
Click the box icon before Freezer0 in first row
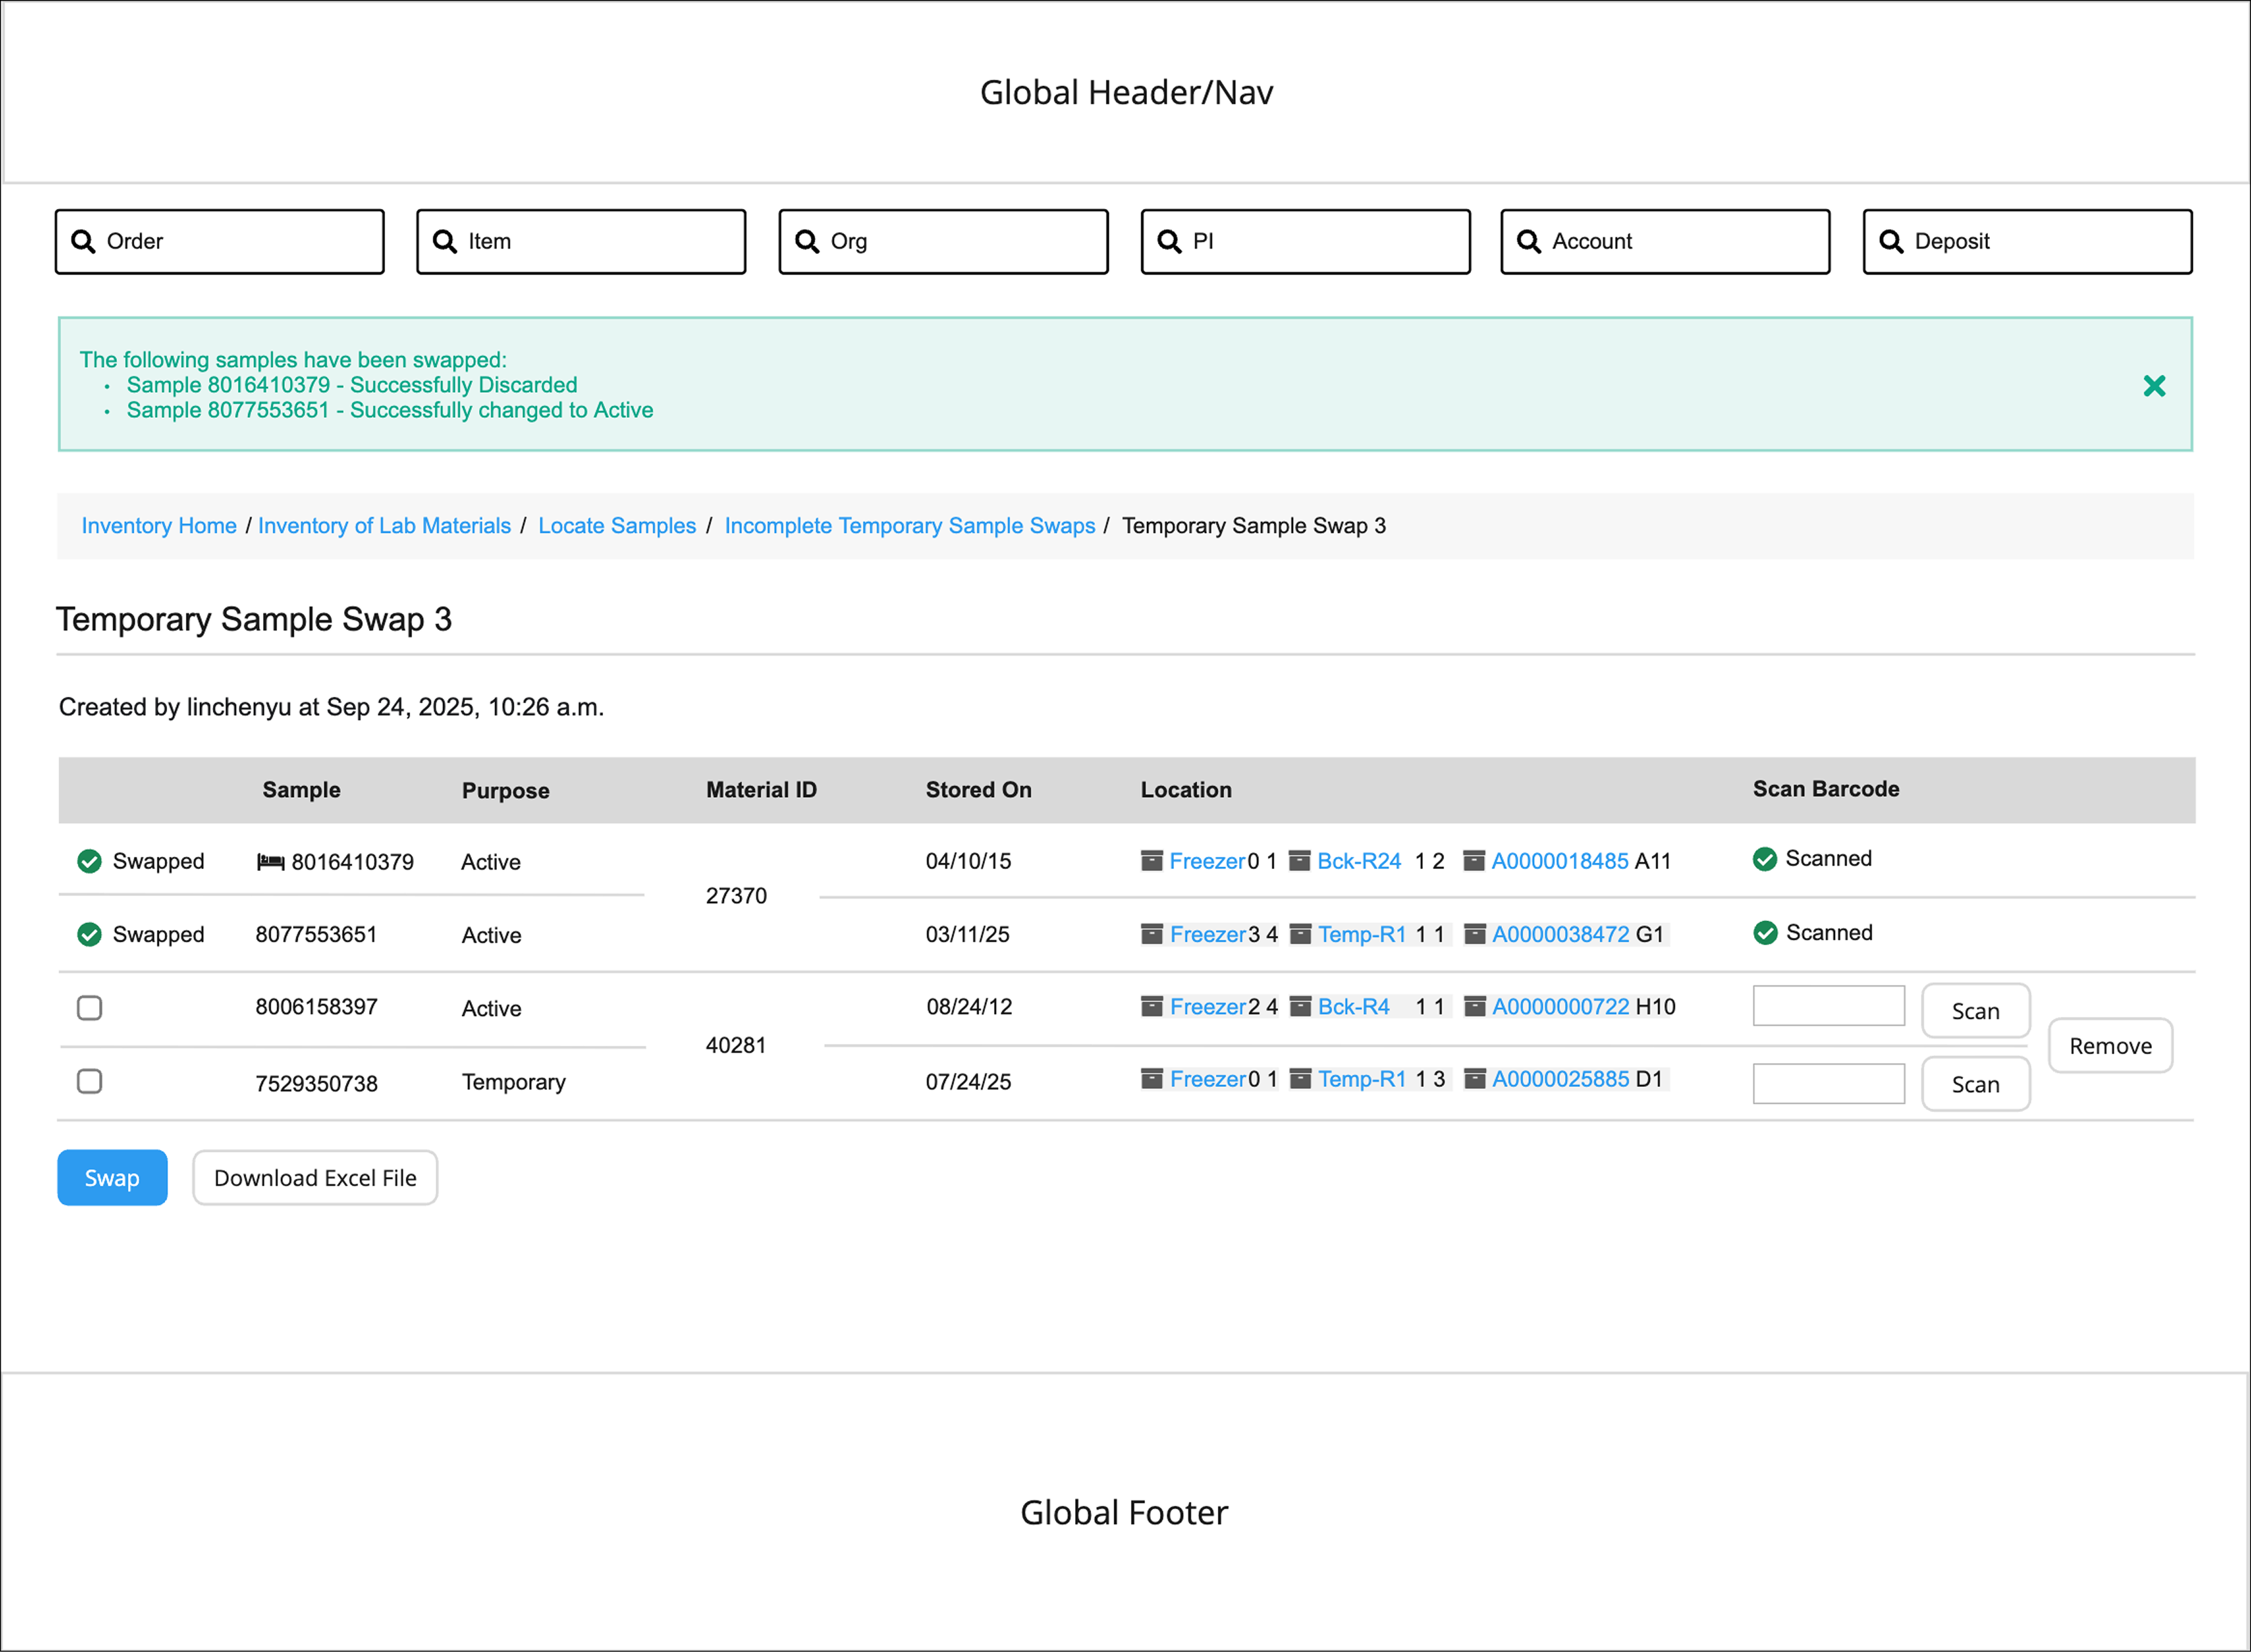[1152, 861]
